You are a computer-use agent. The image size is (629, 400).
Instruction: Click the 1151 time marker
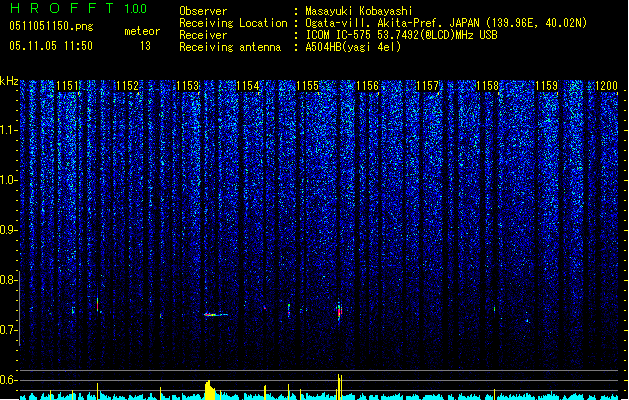click(67, 86)
